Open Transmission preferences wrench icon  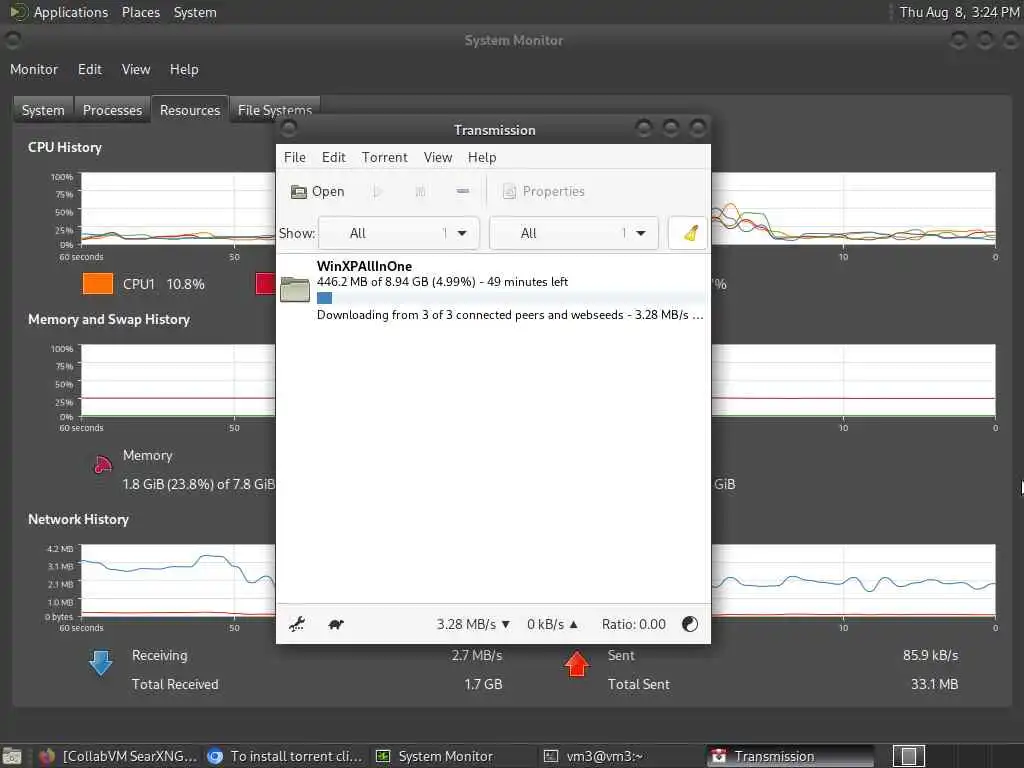click(297, 624)
